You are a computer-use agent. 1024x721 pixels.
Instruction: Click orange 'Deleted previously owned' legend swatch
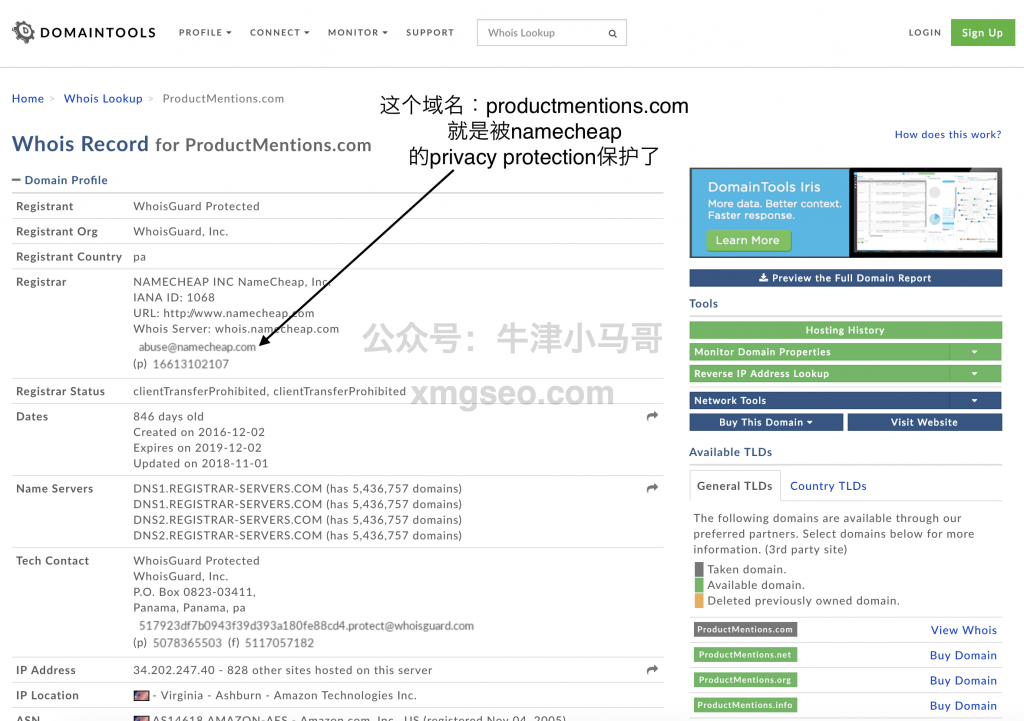(699, 600)
